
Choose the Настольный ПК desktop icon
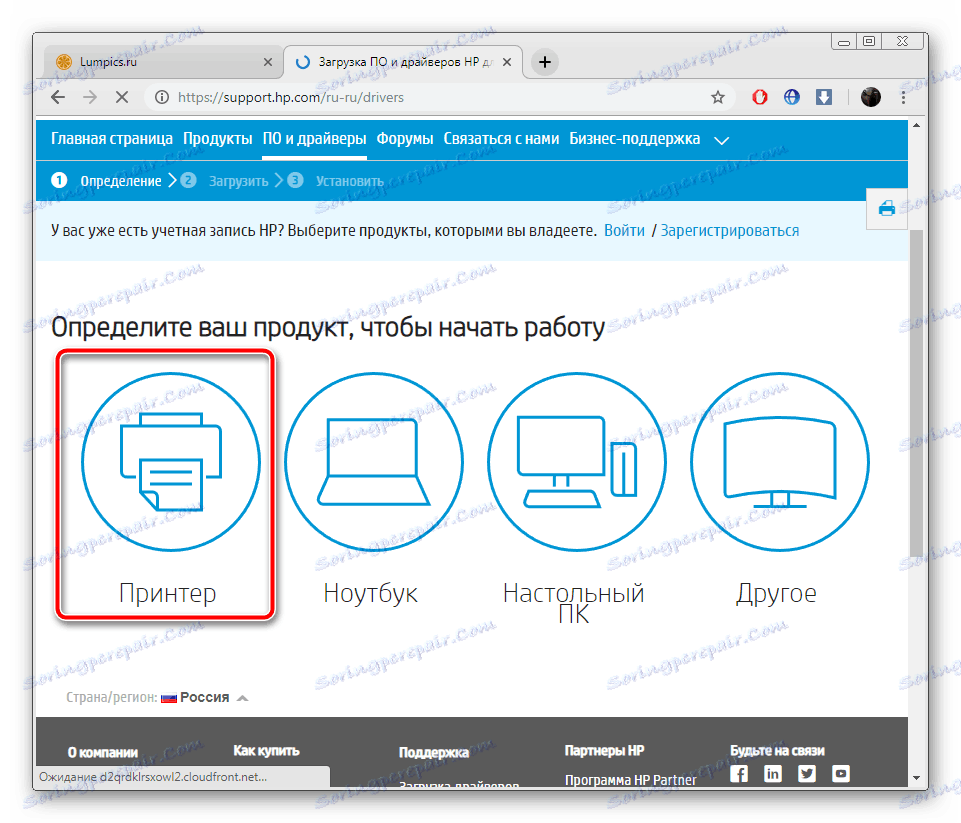[576, 461]
